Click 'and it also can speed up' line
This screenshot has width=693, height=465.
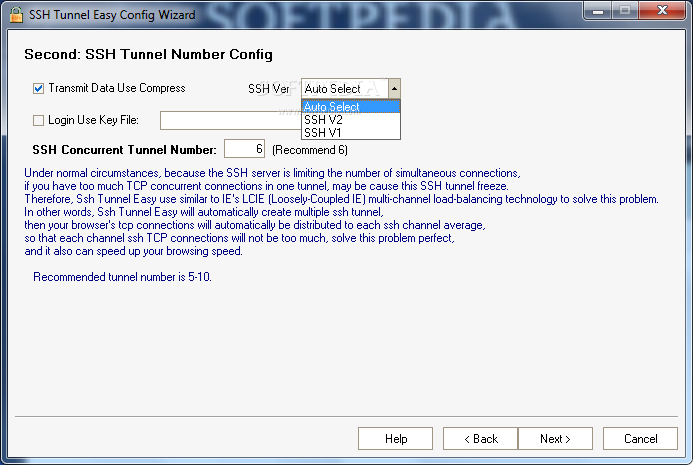(133, 252)
